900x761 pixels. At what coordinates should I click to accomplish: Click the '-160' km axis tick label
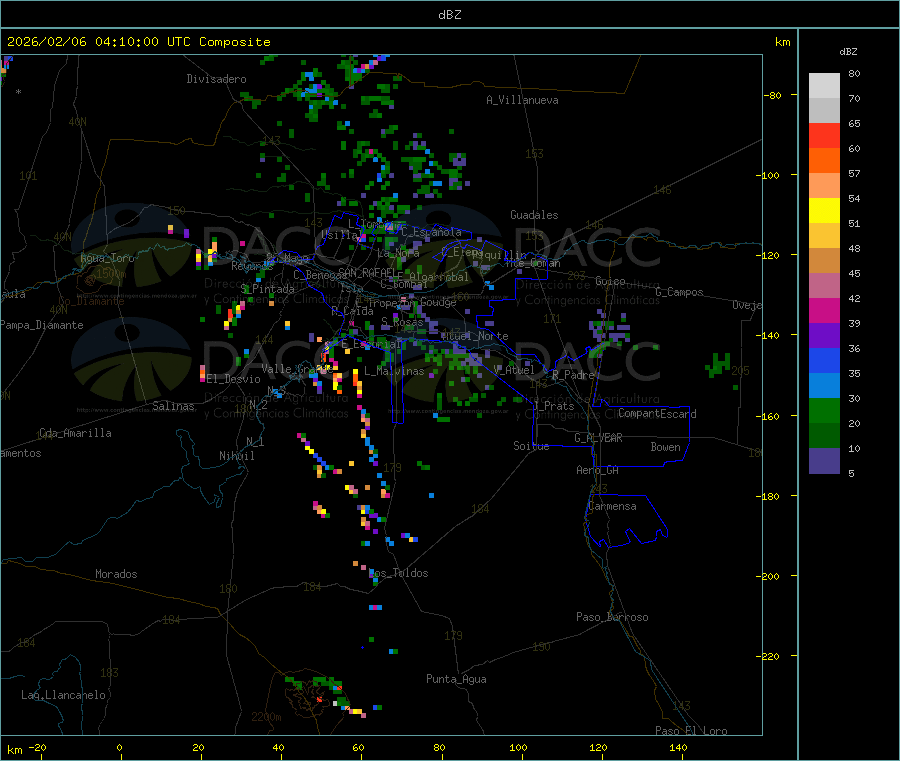click(768, 416)
